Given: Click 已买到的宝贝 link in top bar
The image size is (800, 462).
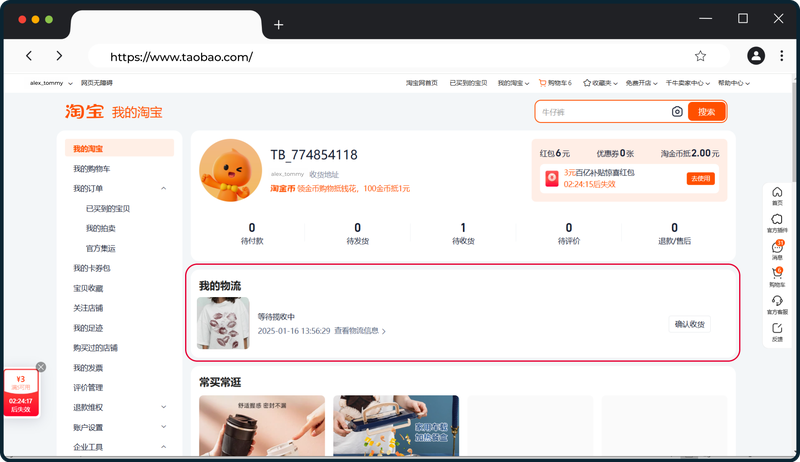Looking at the screenshot, I should point(468,83).
